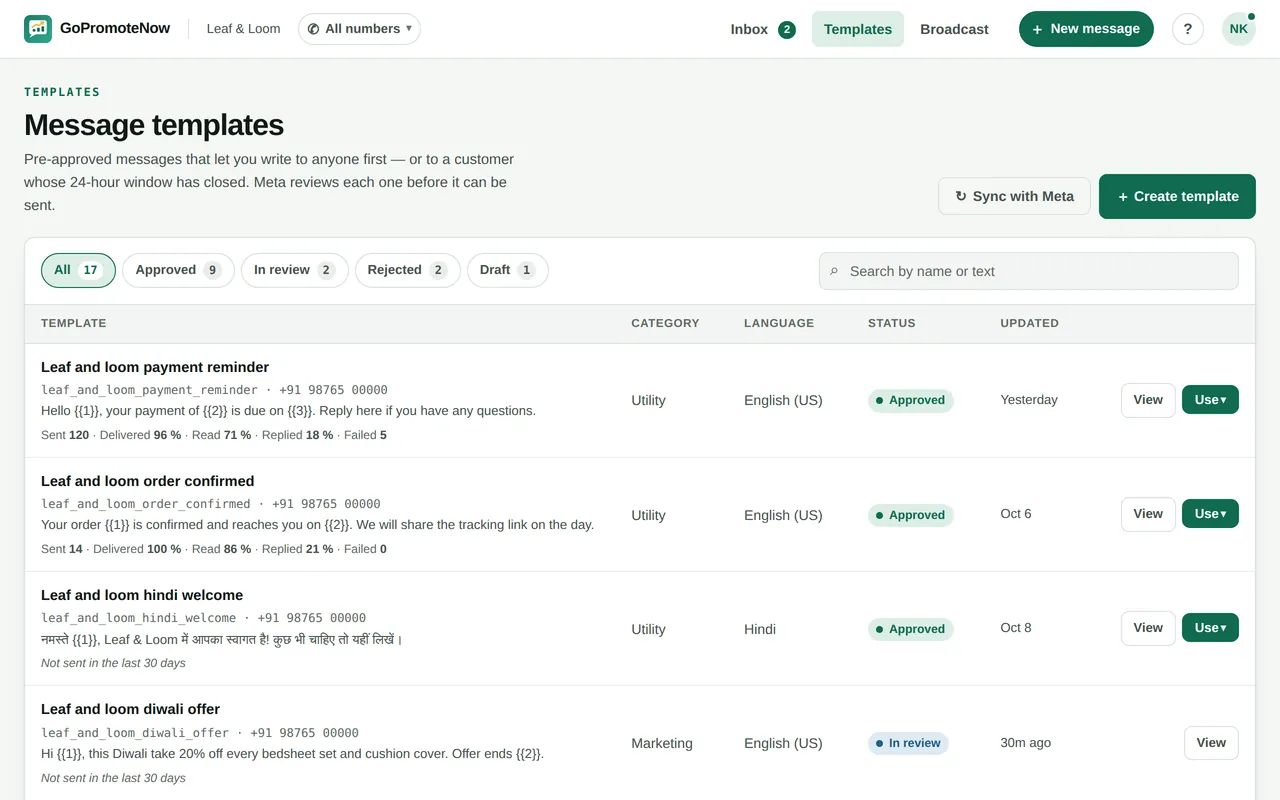Click the 'Leaf and loom diwali offer' title

(x=130, y=709)
